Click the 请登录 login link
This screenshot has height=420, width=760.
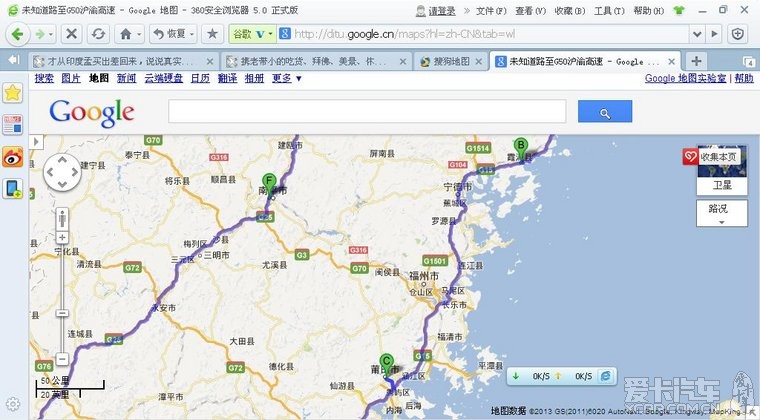pos(442,11)
